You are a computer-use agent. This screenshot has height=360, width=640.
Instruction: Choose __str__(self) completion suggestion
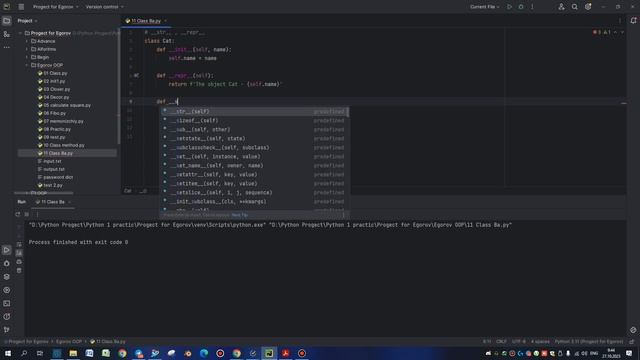coord(254,111)
